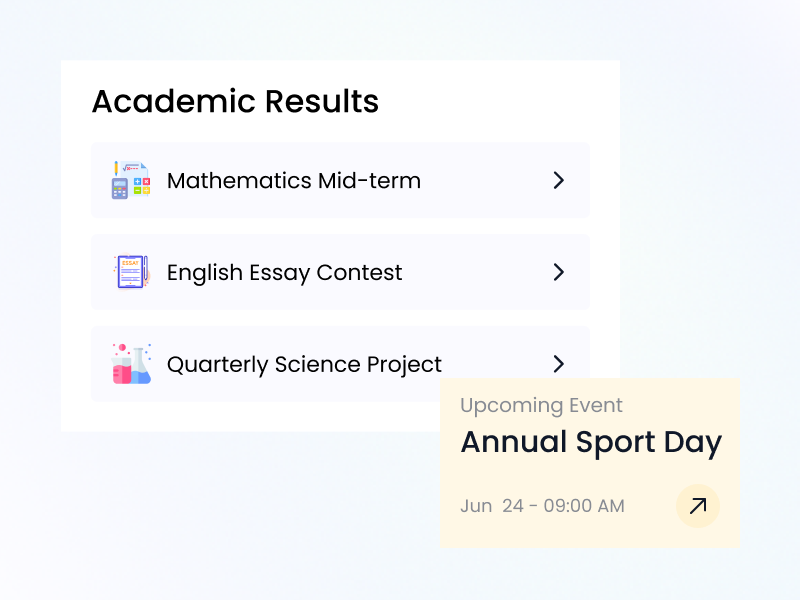
Task: Click the Upcoming Event caption
Action: click(541, 405)
